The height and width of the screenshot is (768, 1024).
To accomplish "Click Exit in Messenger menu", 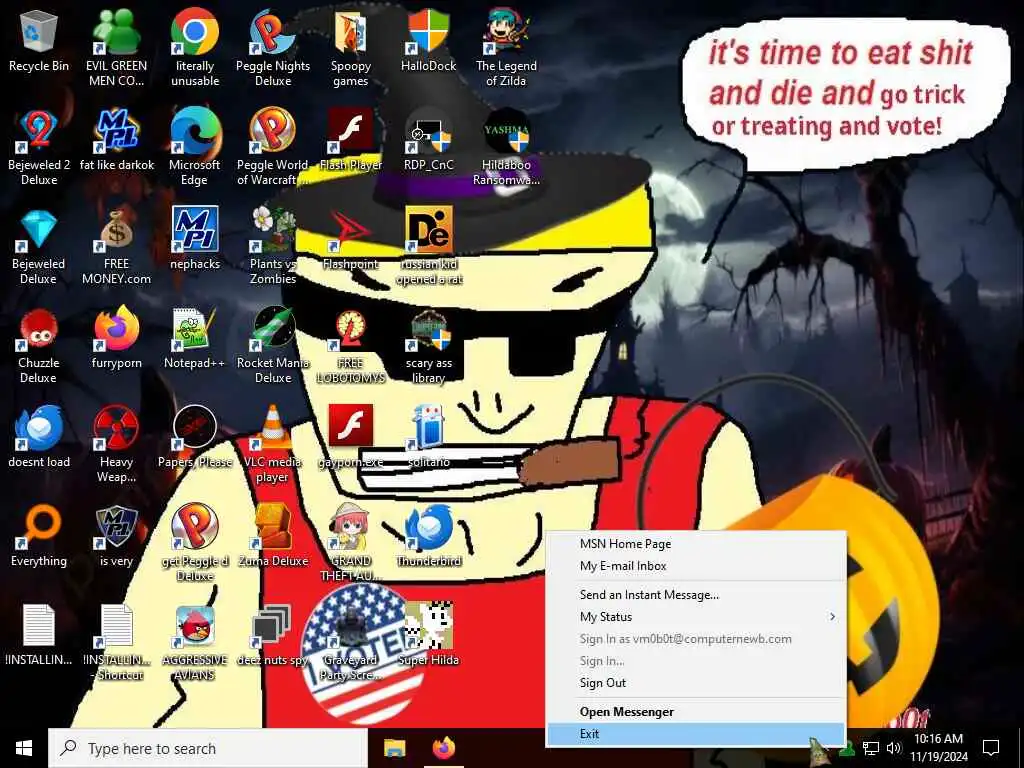I will (696, 733).
